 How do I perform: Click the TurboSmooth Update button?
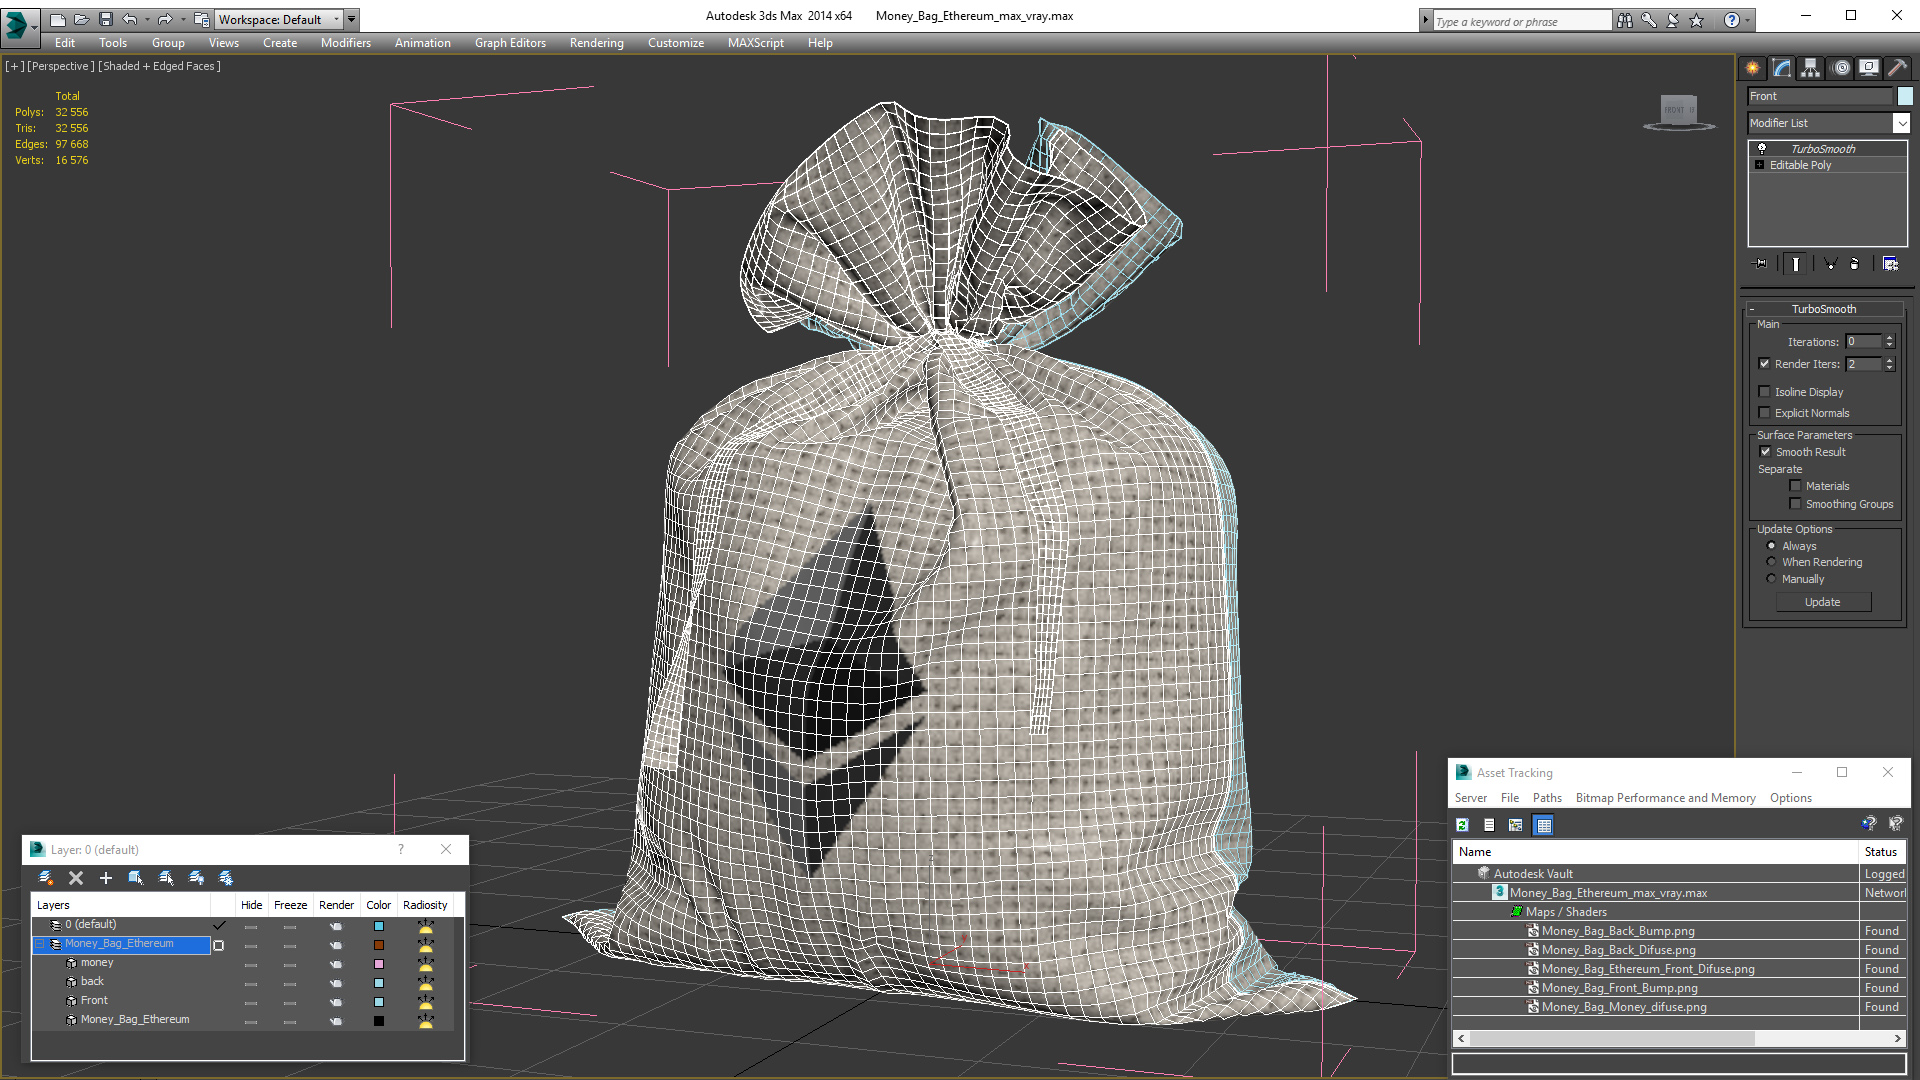point(1823,602)
